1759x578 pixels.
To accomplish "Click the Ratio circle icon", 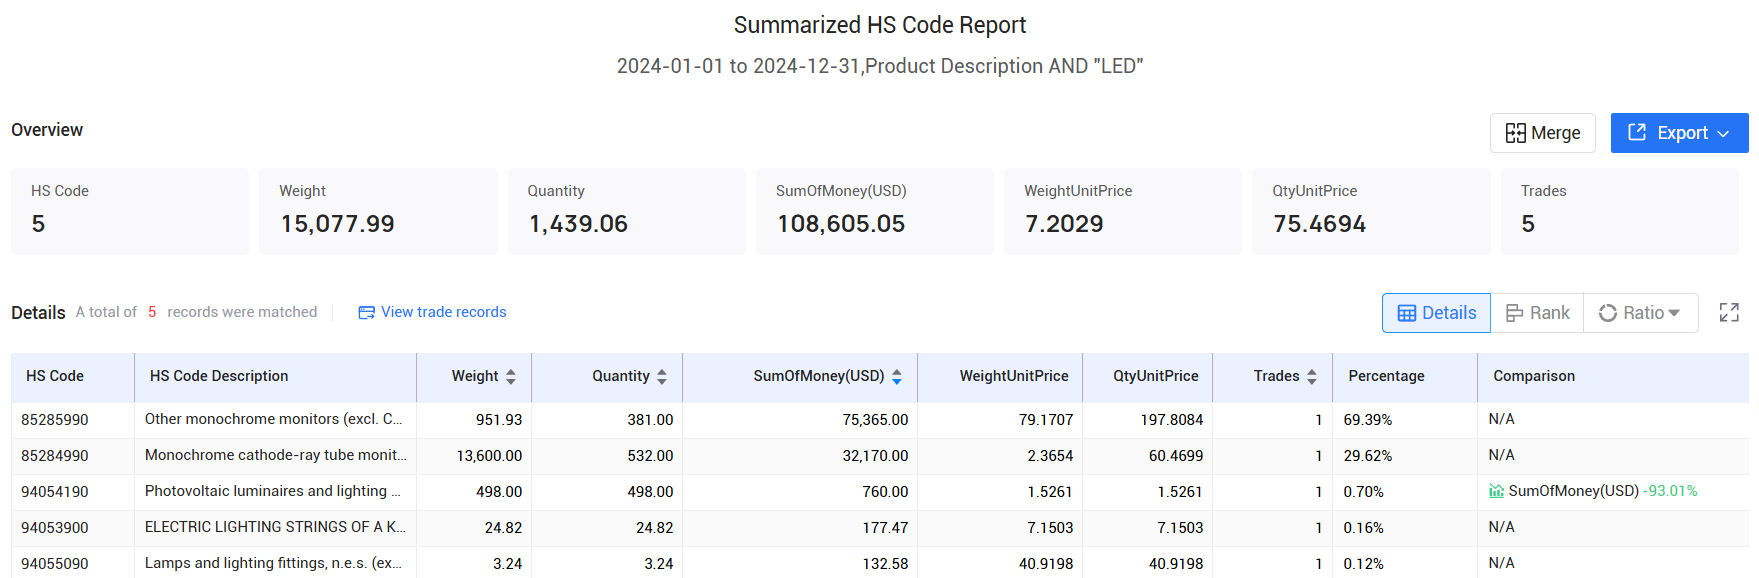I will click(1607, 313).
